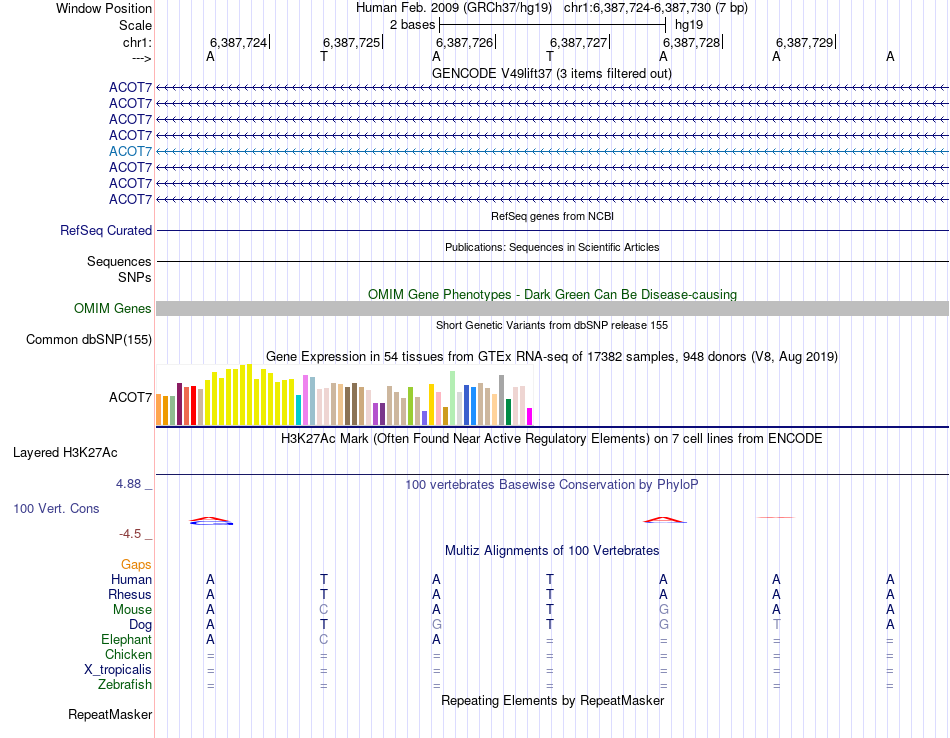Viewport: 950px width, 738px height.
Task: Click the RepeatMasker track label
Action: [110, 715]
